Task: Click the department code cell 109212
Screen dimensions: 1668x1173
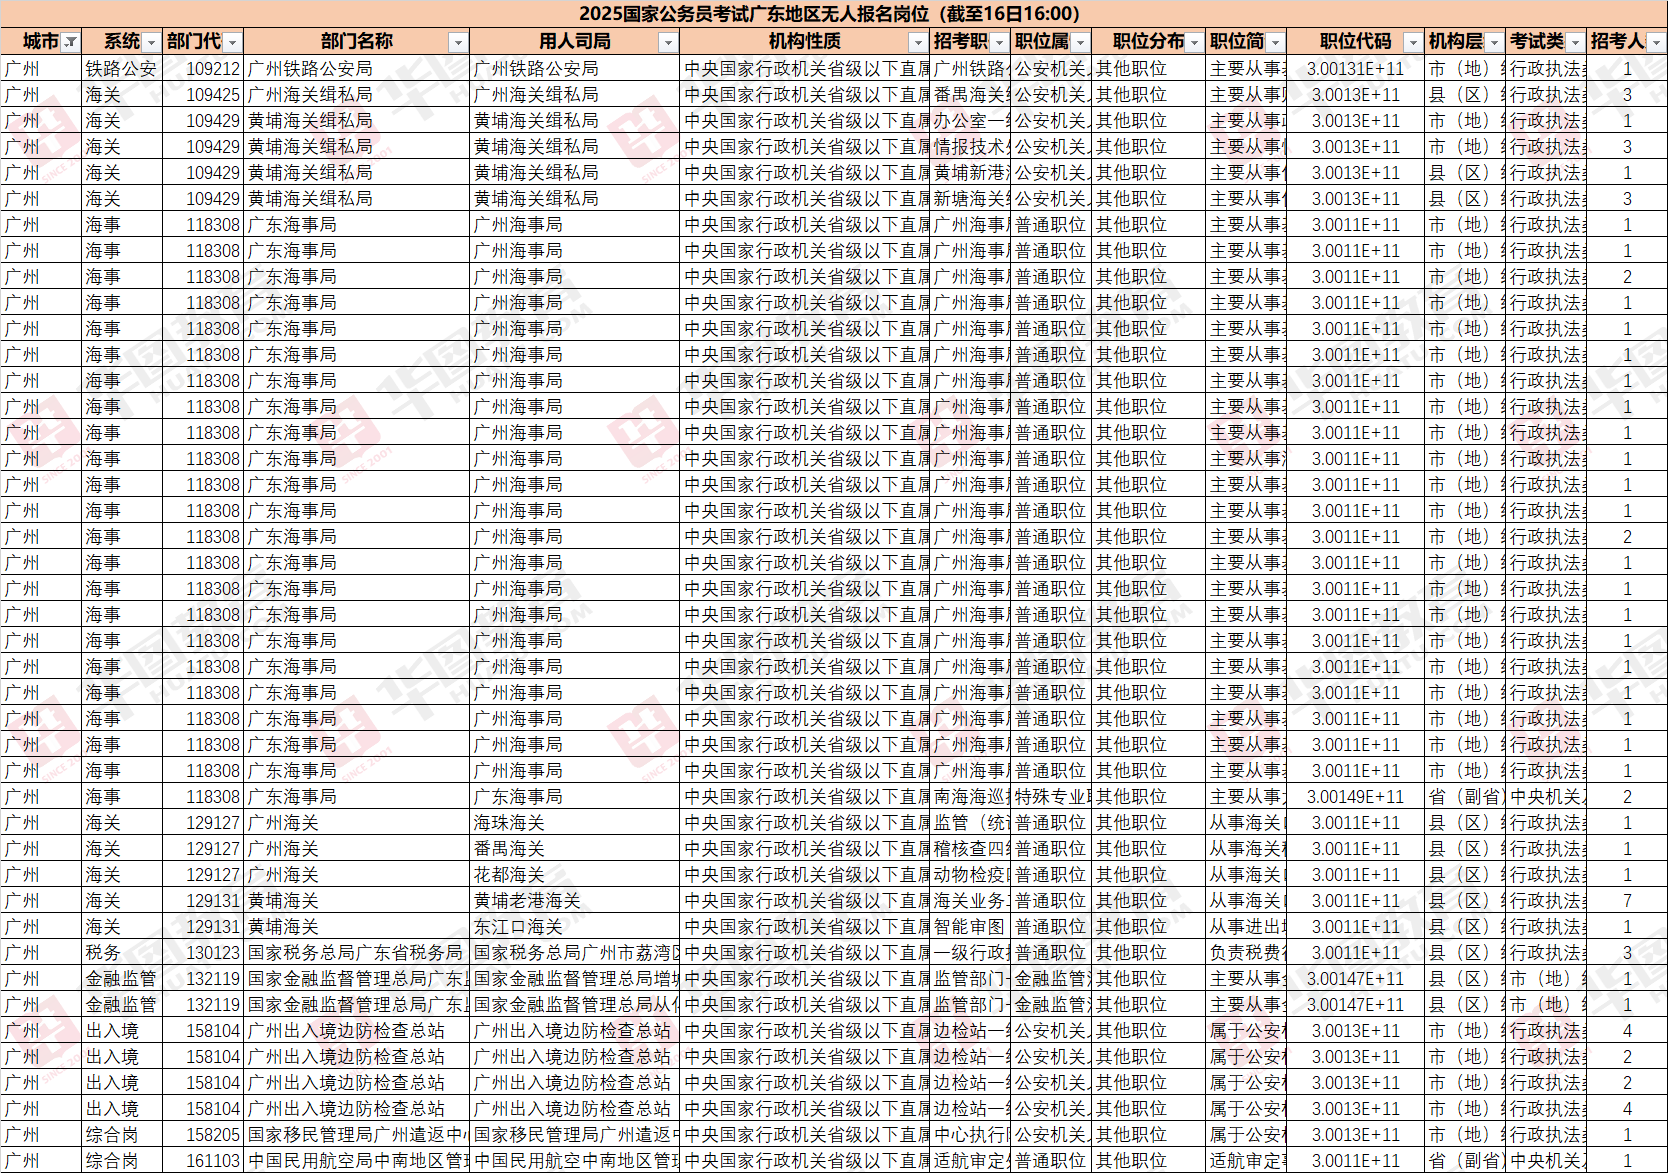Action: [203, 69]
